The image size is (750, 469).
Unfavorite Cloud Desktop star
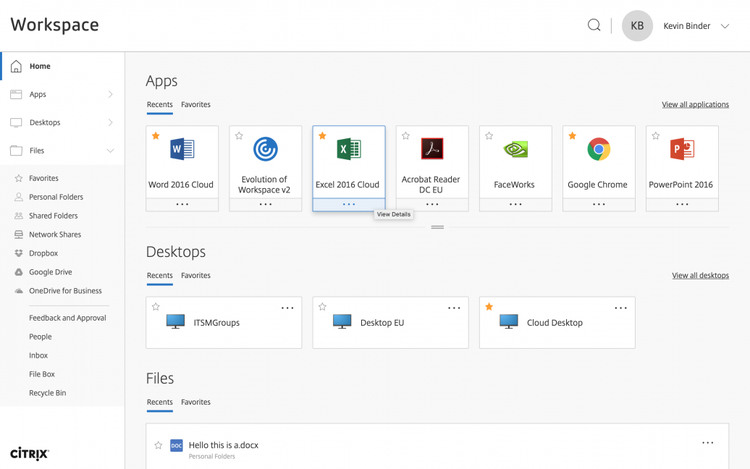pyautogui.click(x=489, y=307)
